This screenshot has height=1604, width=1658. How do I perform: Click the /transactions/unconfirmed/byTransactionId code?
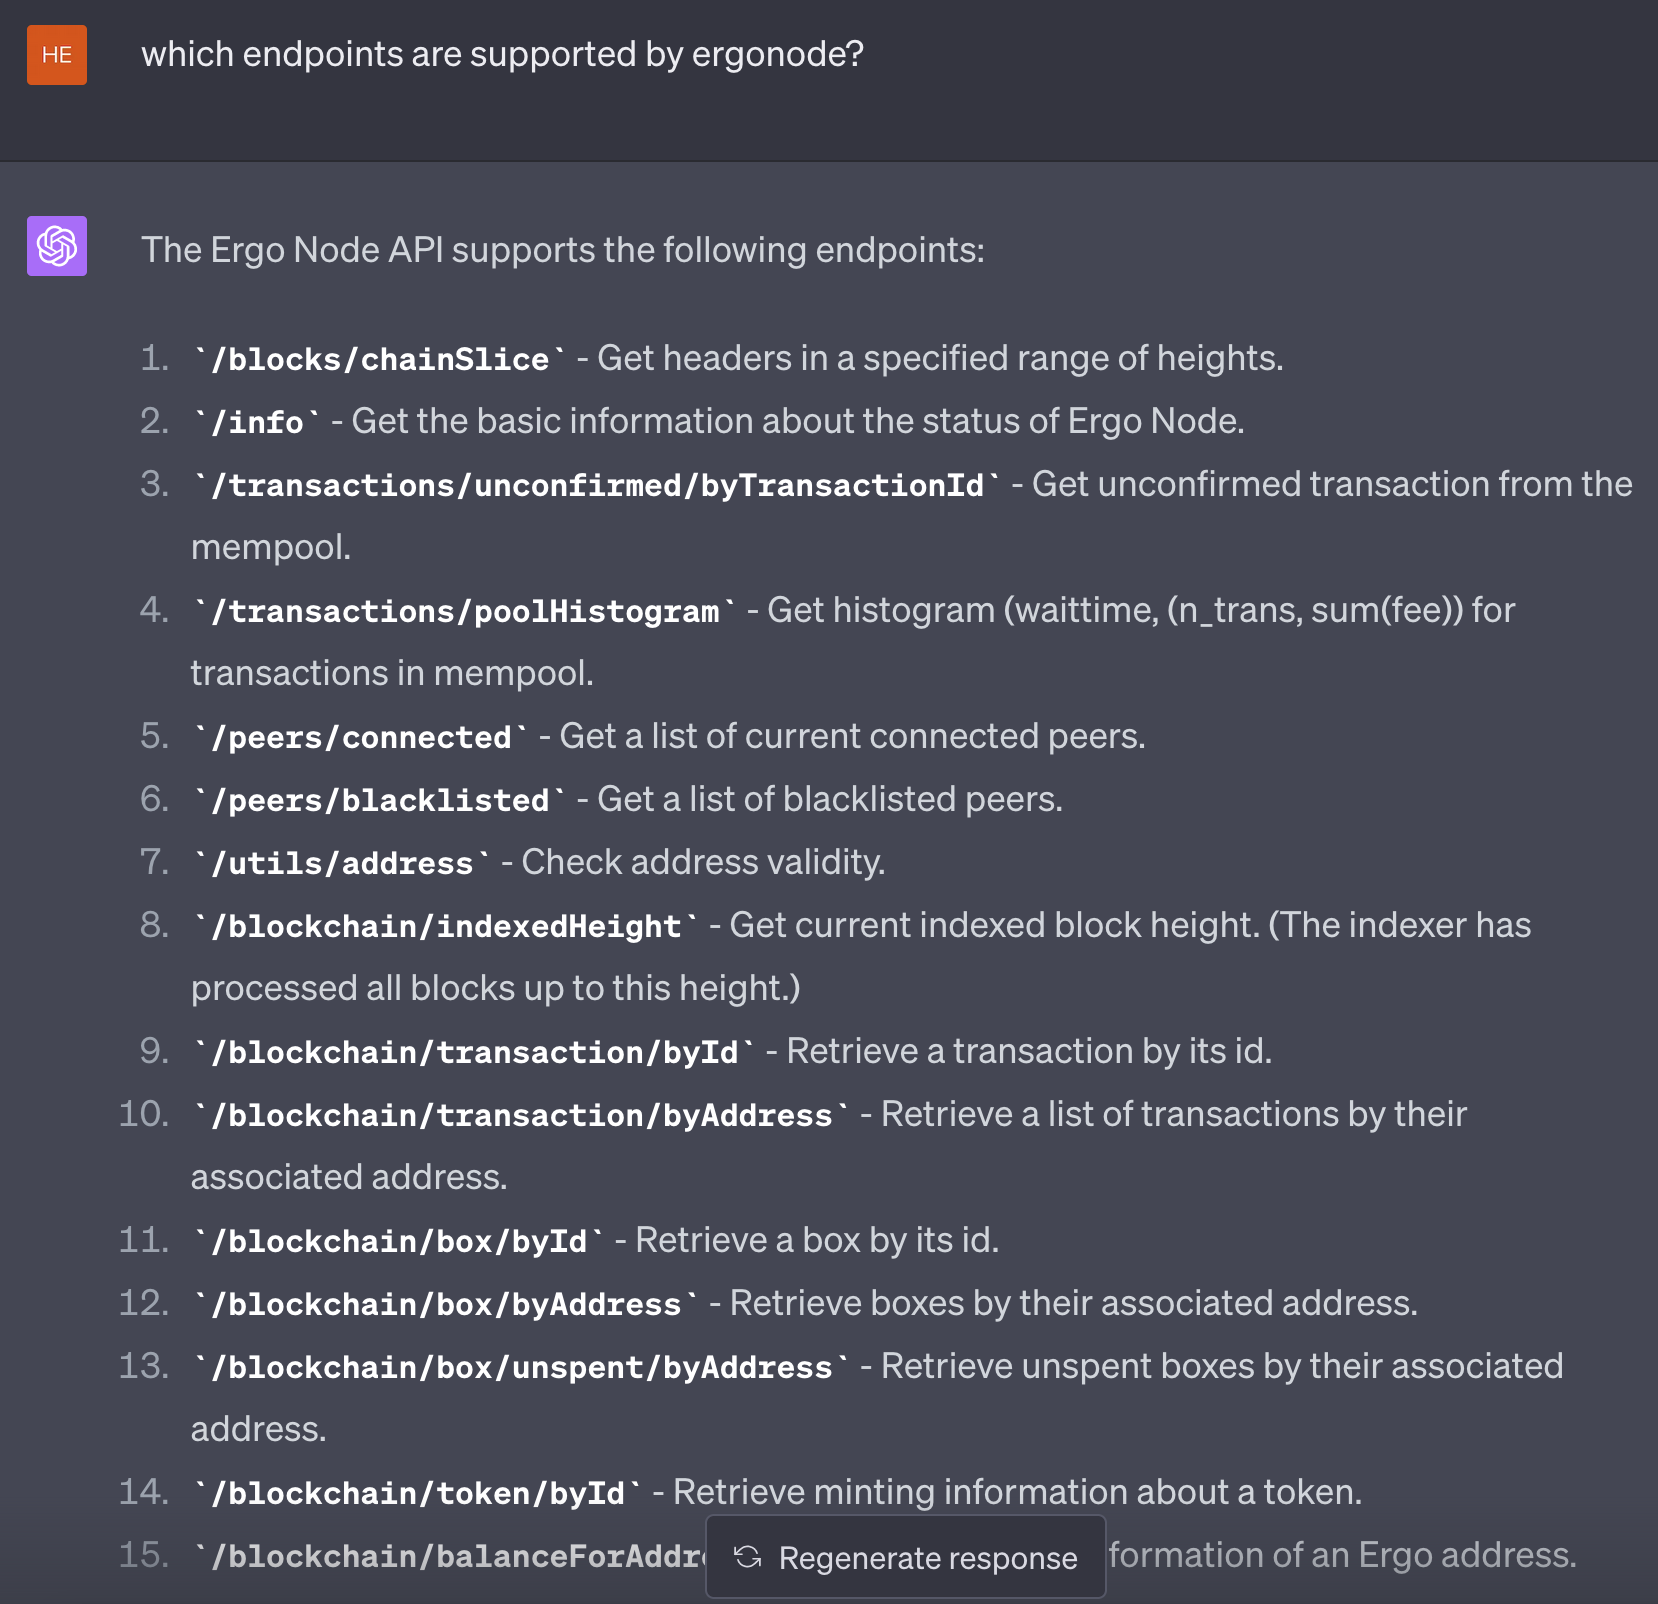tap(596, 485)
